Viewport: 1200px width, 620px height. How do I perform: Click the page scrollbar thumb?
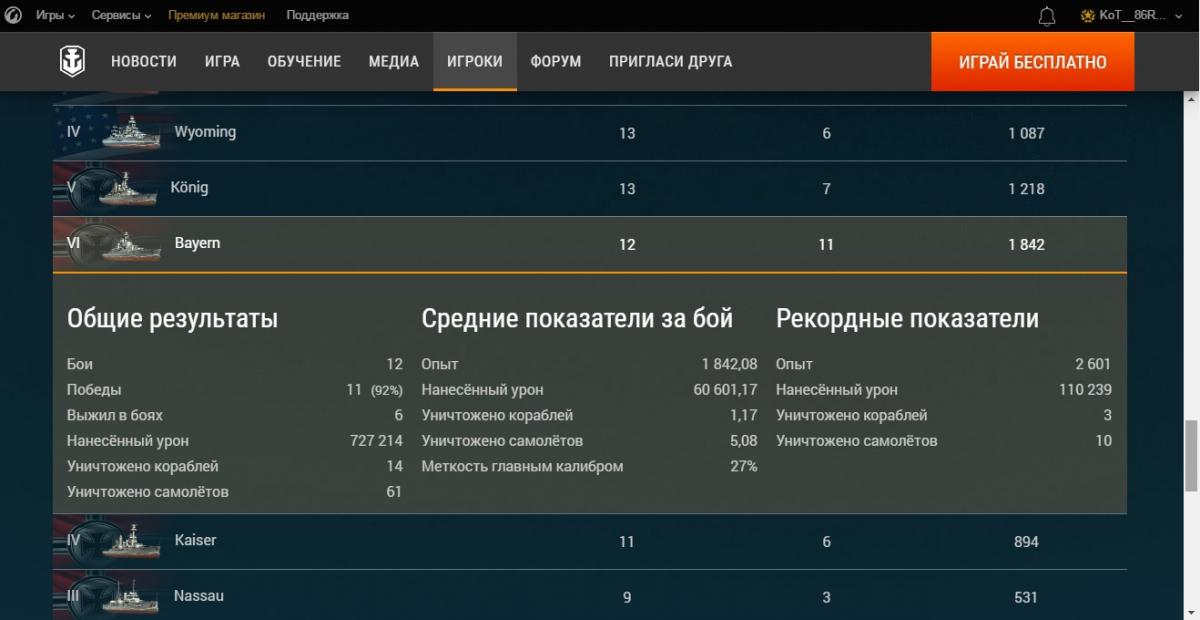point(1191,456)
